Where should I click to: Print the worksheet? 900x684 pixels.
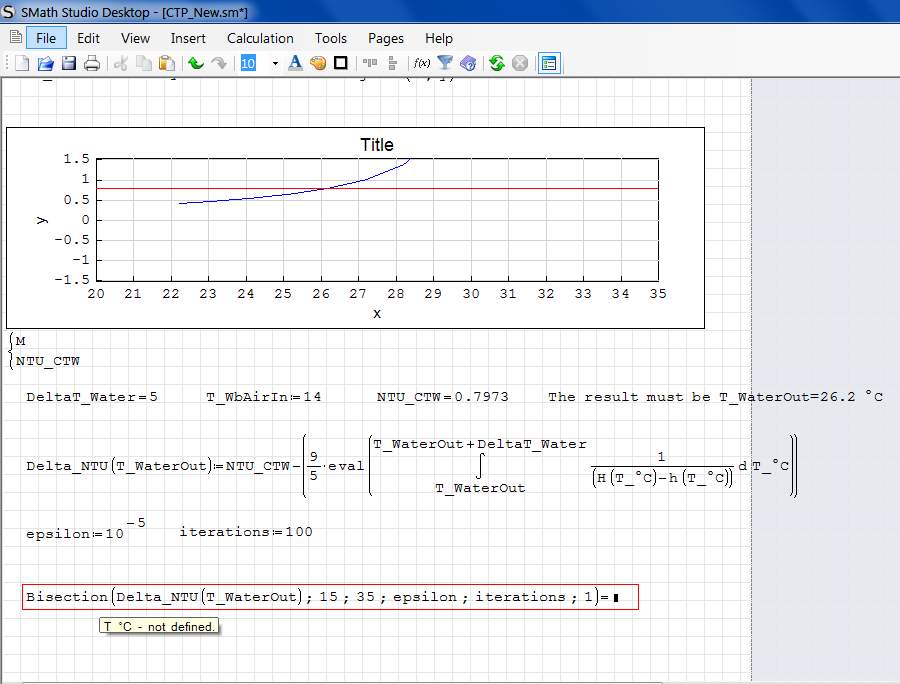92,63
